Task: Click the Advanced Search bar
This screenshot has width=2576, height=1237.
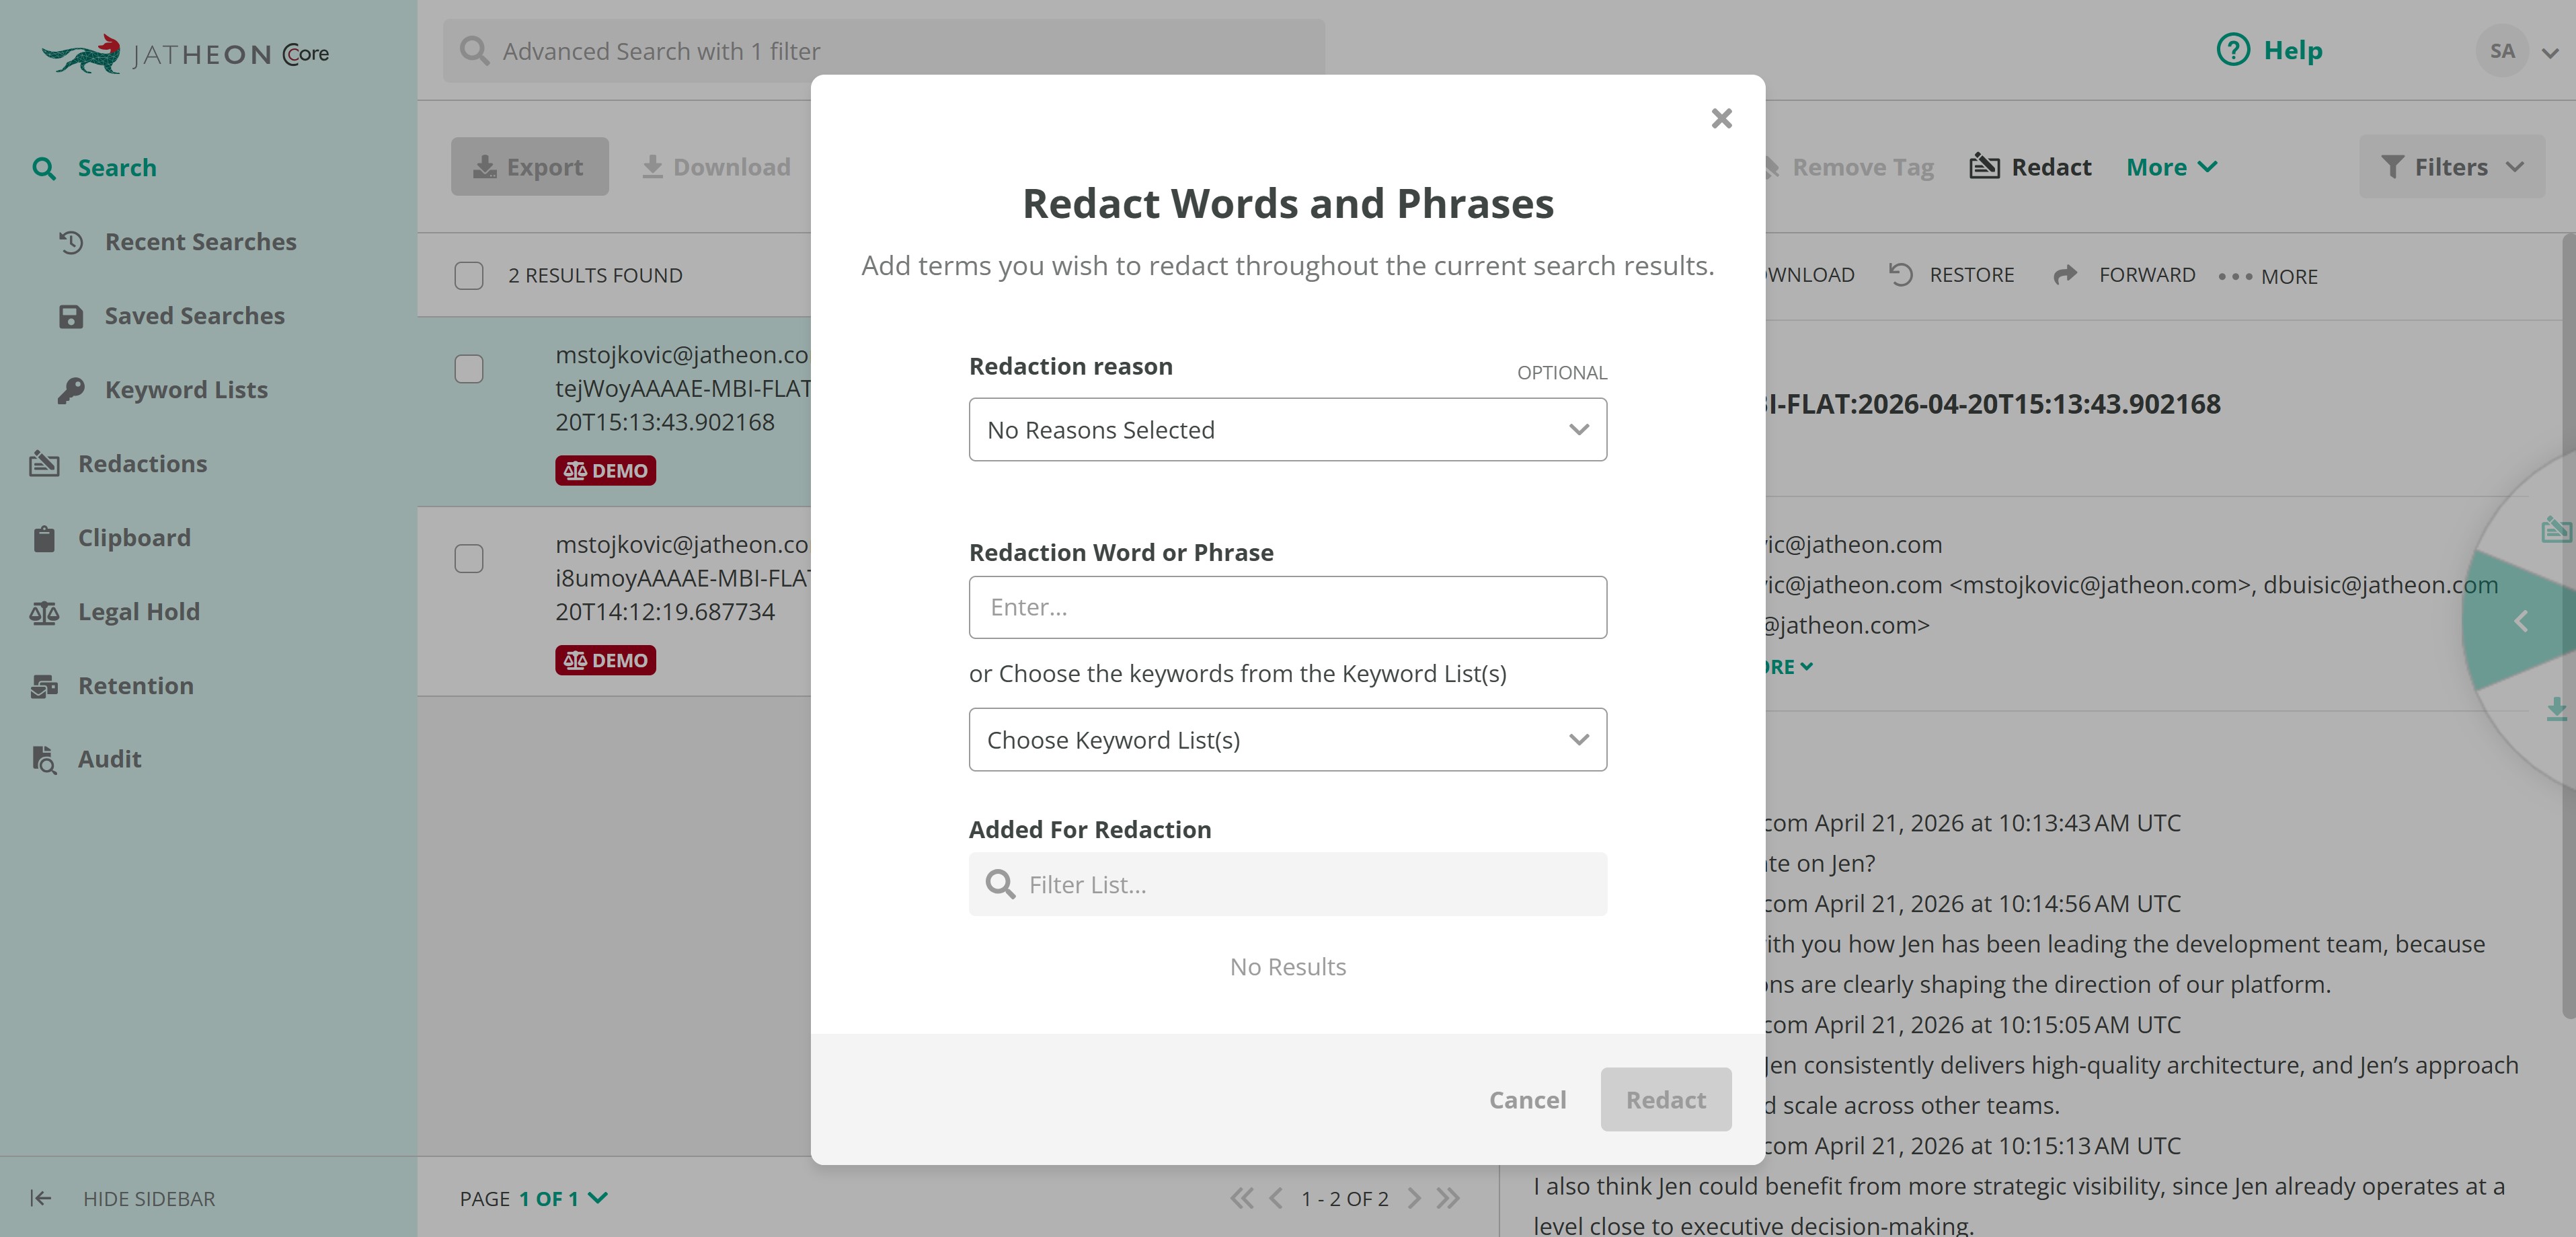Action: (x=884, y=51)
